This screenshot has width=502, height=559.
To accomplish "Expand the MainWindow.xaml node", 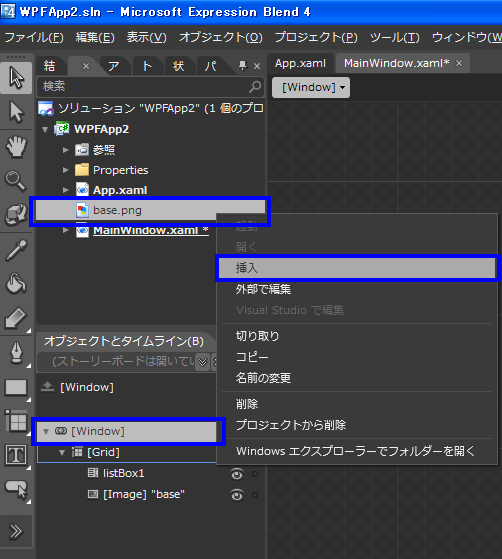I will (66, 230).
